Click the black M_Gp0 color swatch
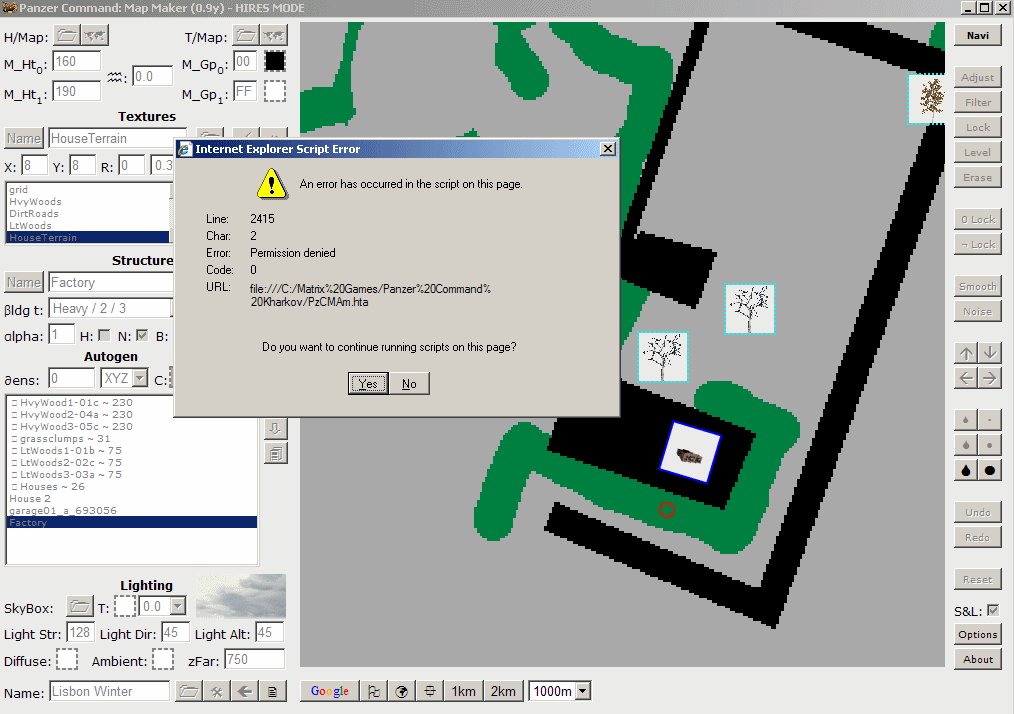Screen dimensions: 1014x714 tap(275, 61)
